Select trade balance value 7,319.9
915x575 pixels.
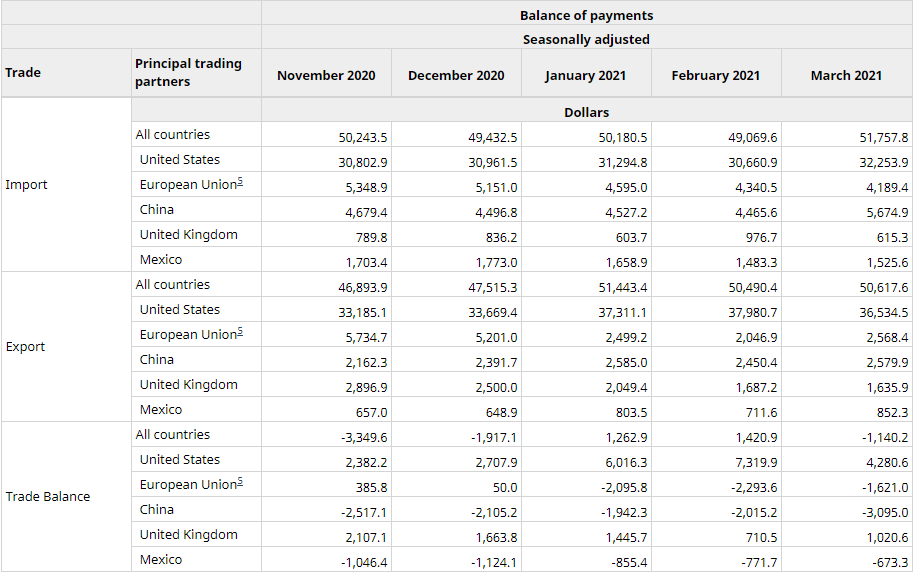point(756,462)
